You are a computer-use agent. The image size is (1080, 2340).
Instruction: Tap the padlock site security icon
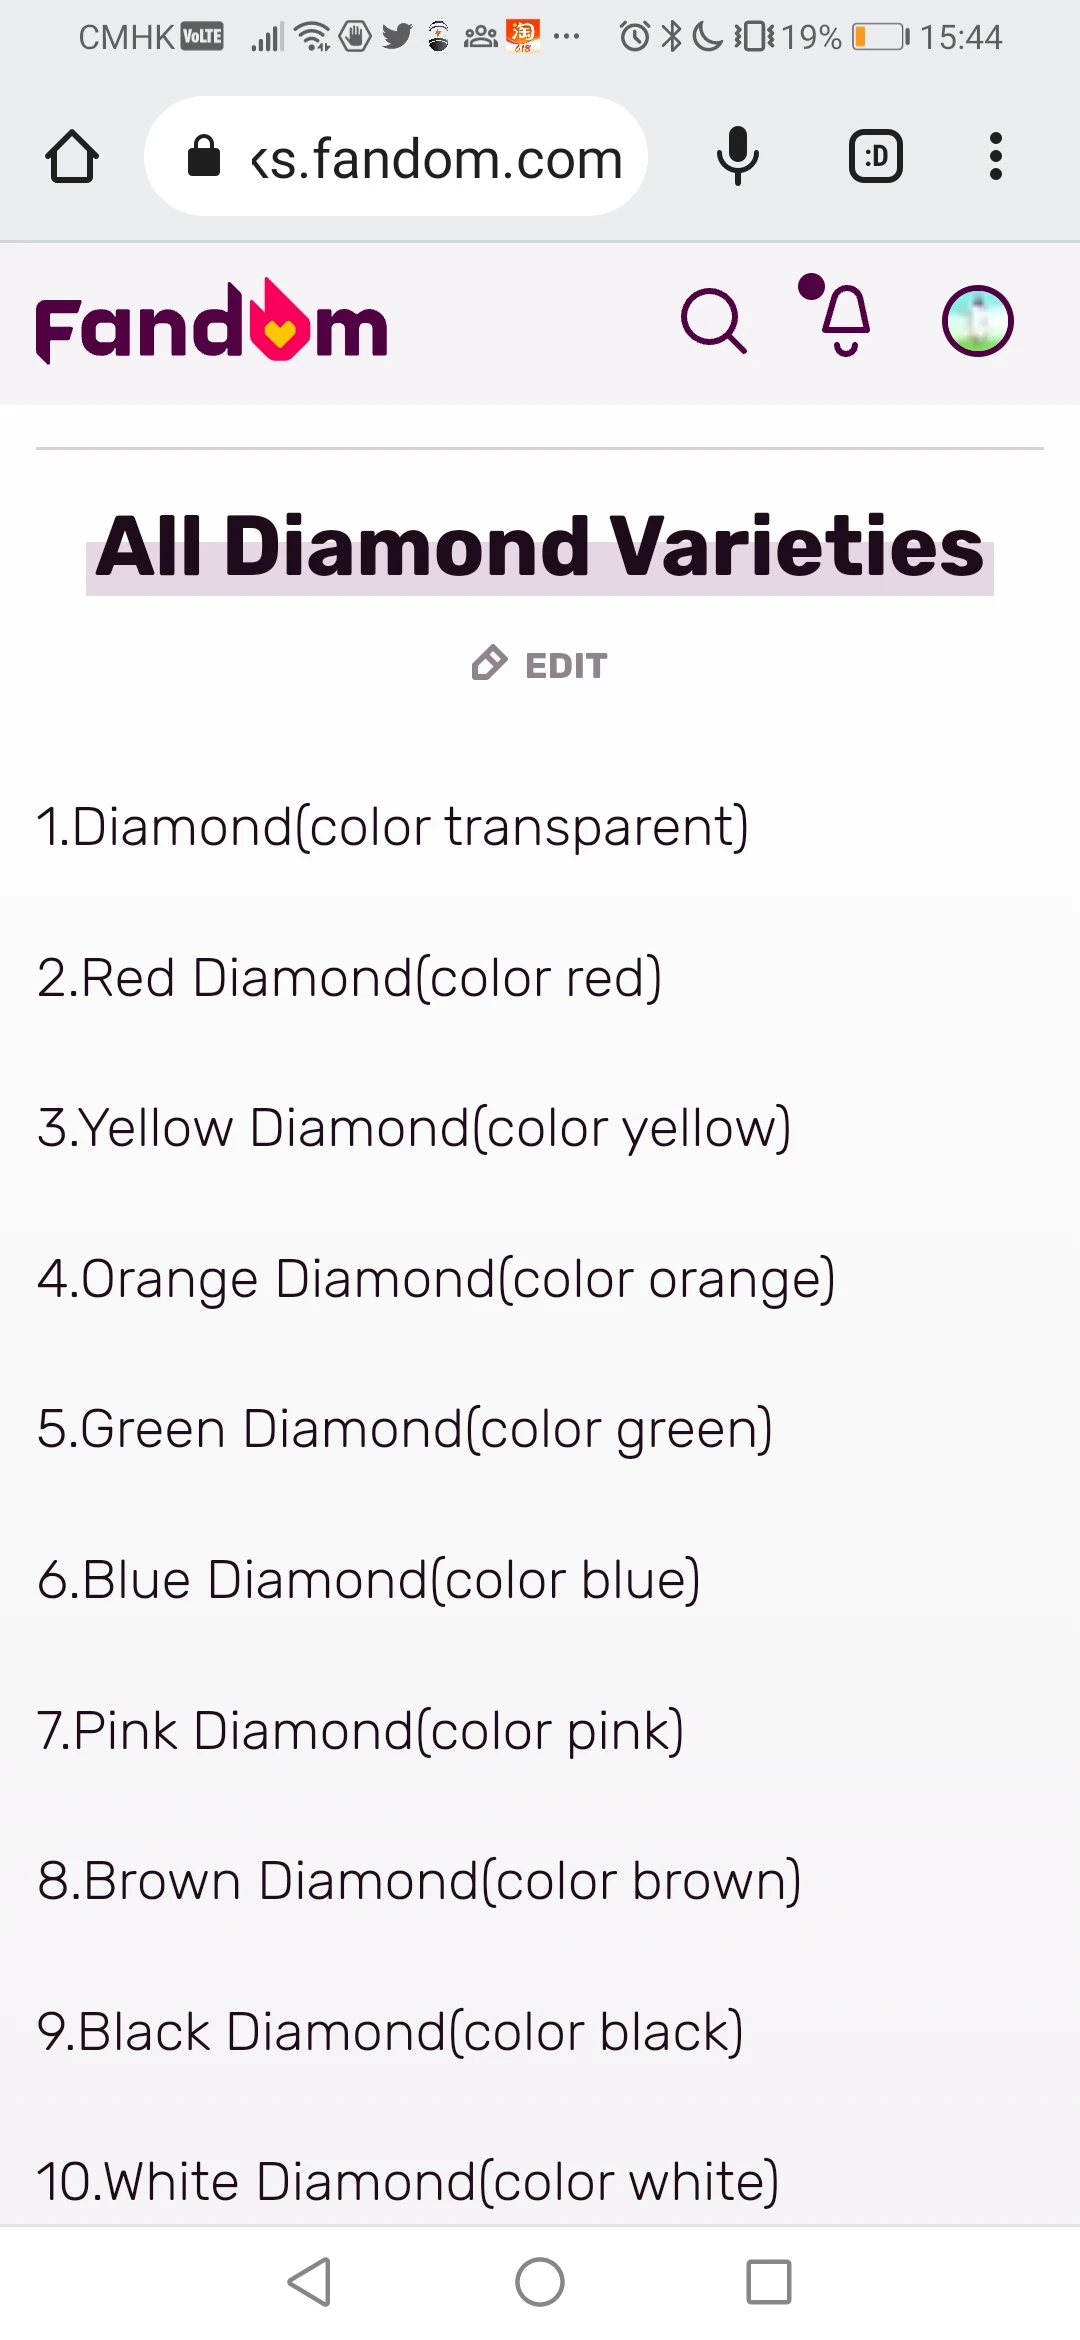tap(204, 157)
